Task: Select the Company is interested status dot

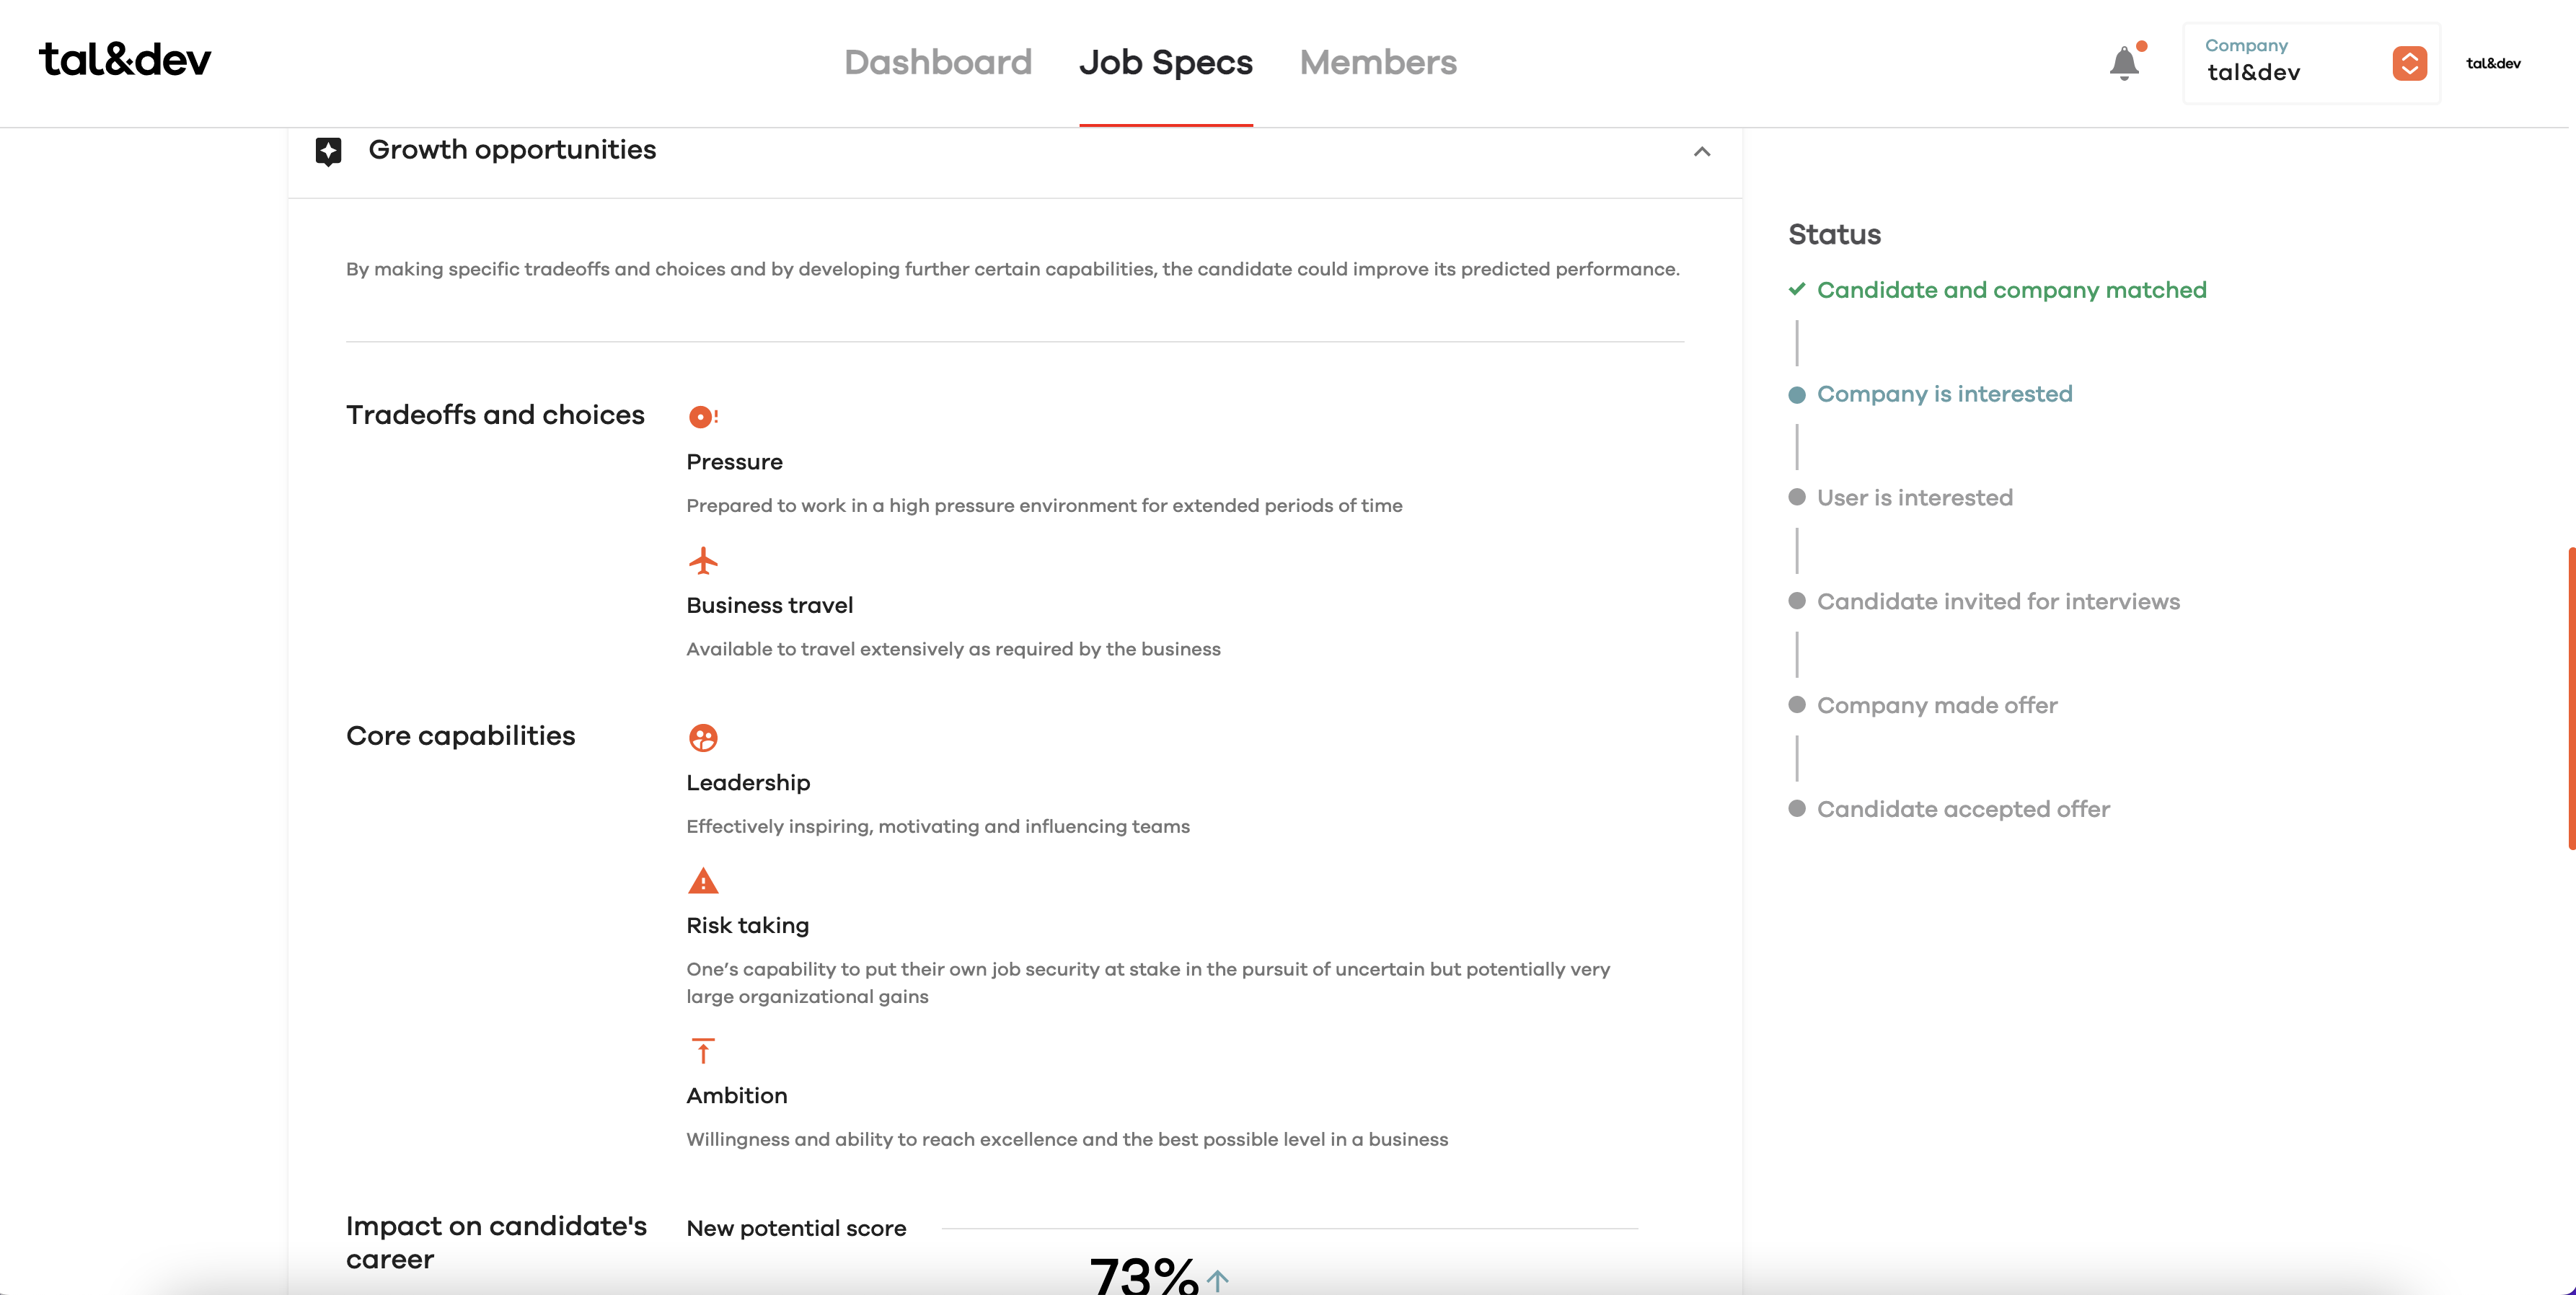Action: click(1797, 394)
